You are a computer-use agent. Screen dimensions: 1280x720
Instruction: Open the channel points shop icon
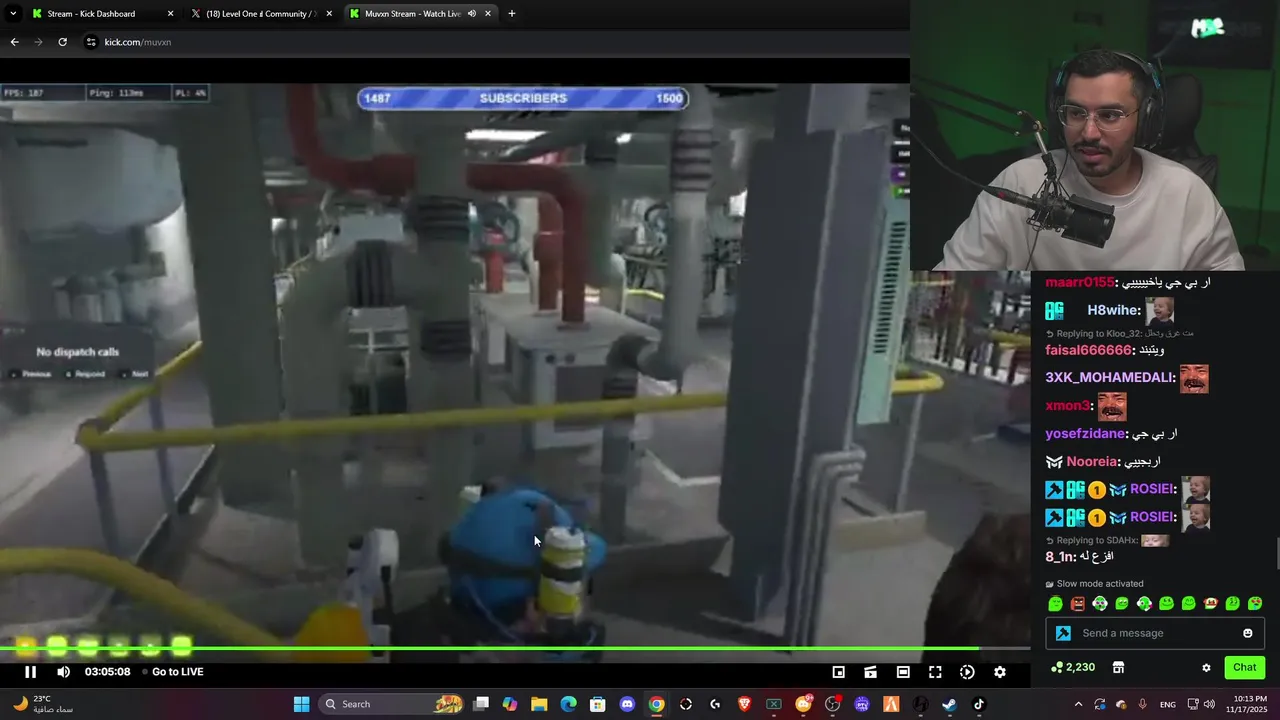coord(1118,668)
